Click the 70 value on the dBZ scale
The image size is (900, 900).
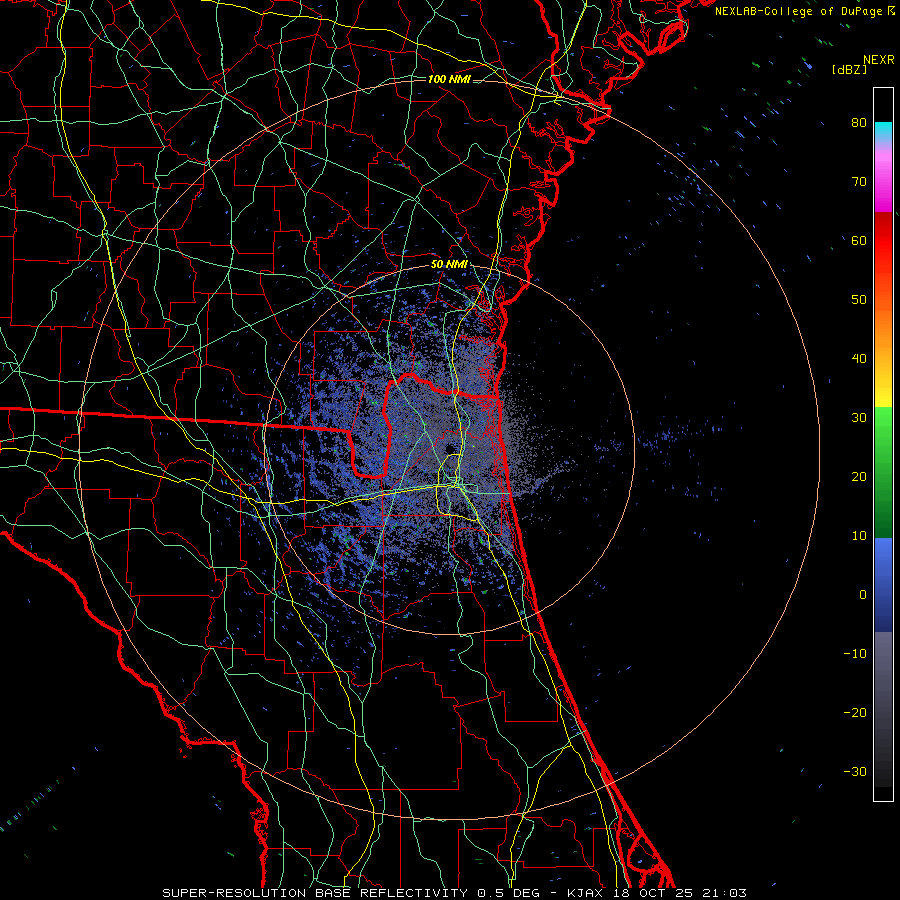click(859, 182)
